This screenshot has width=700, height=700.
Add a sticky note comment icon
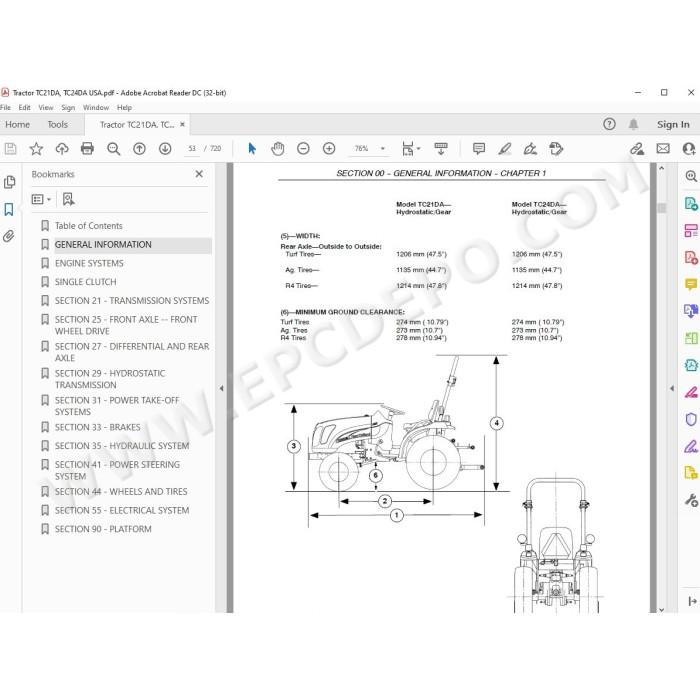pyautogui.click(x=479, y=149)
